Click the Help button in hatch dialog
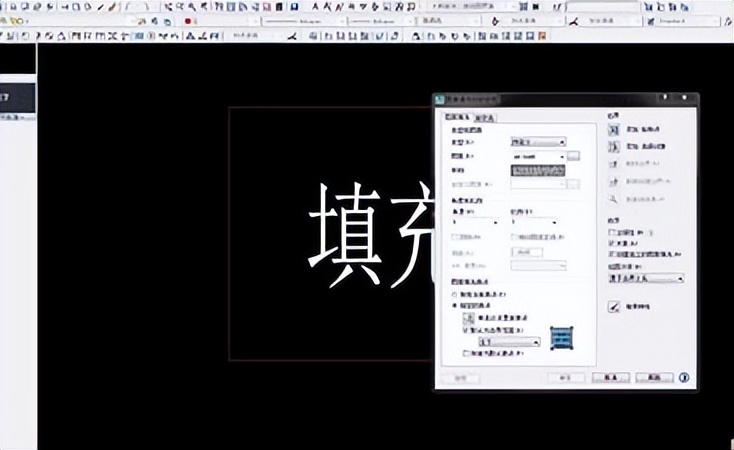Screen dimensions: 734x450 (654, 377)
